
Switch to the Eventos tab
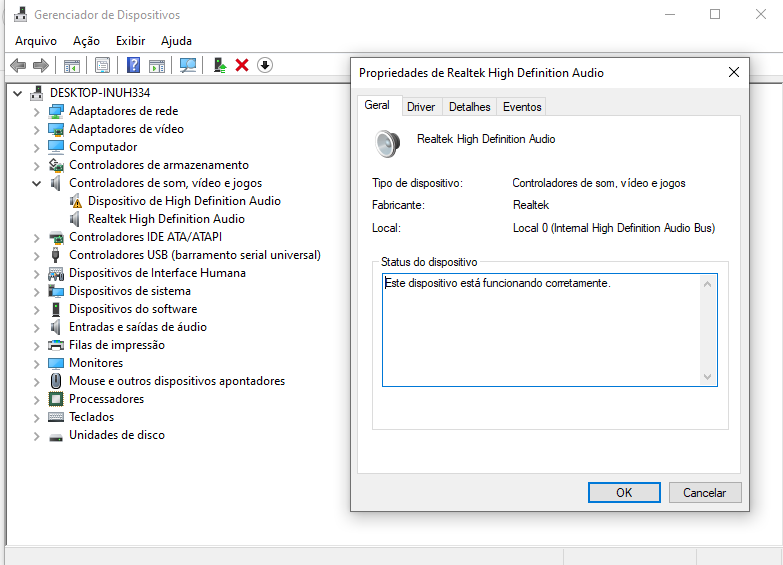(522, 107)
